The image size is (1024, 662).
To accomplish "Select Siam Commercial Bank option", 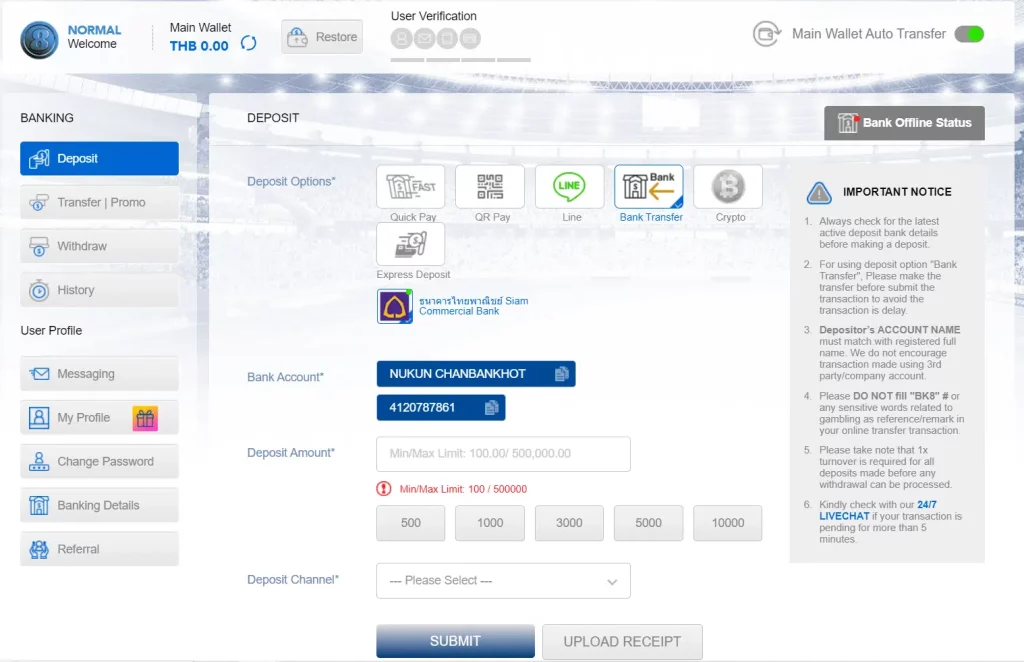I will (x=395, y=306).
